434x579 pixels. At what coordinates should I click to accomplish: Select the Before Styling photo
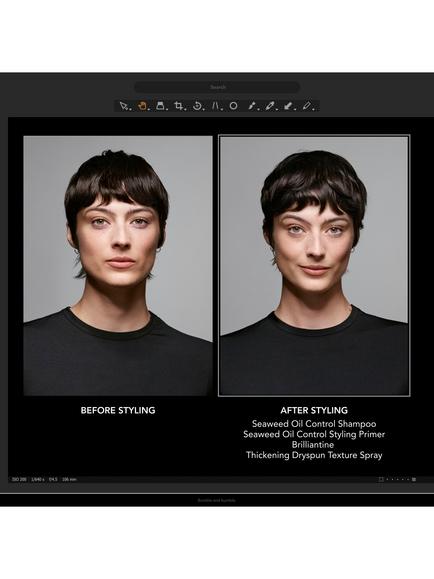[x=118, y=265]
